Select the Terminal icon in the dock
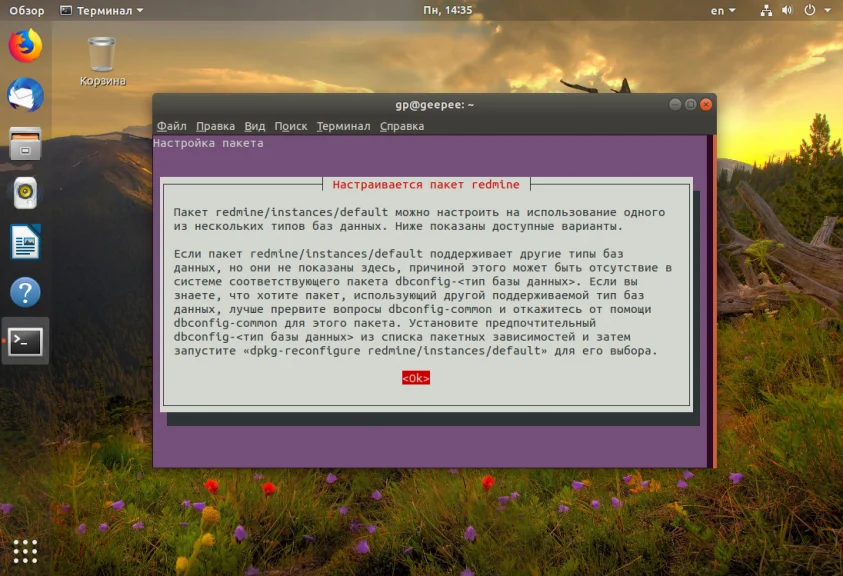Screen dimensions: 843x576 pyautogui.click(x=25, y=341)
